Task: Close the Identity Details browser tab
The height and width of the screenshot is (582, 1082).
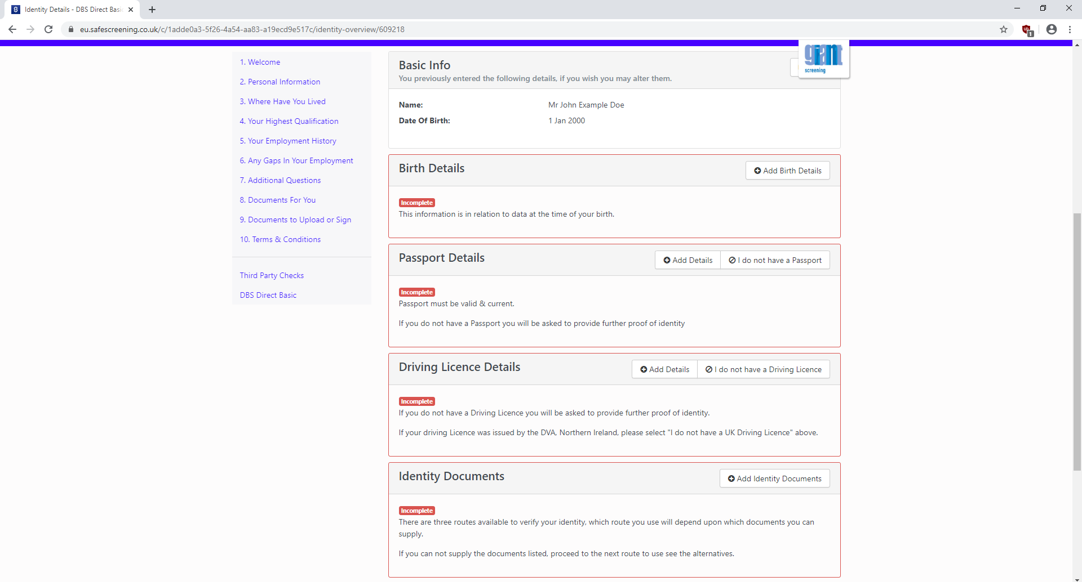Action: 130,10
